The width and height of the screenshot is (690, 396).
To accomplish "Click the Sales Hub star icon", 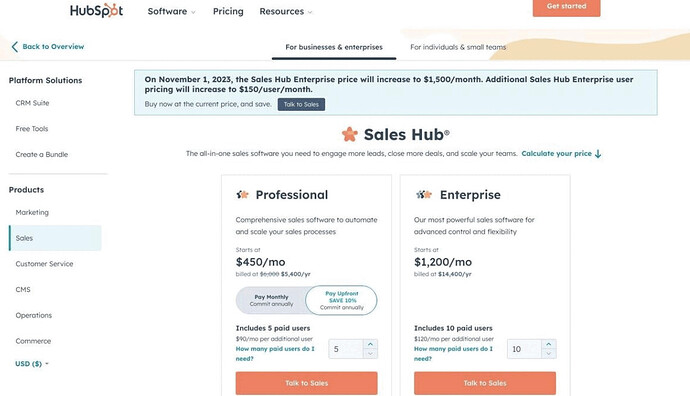I will click(x=350, y=134).
